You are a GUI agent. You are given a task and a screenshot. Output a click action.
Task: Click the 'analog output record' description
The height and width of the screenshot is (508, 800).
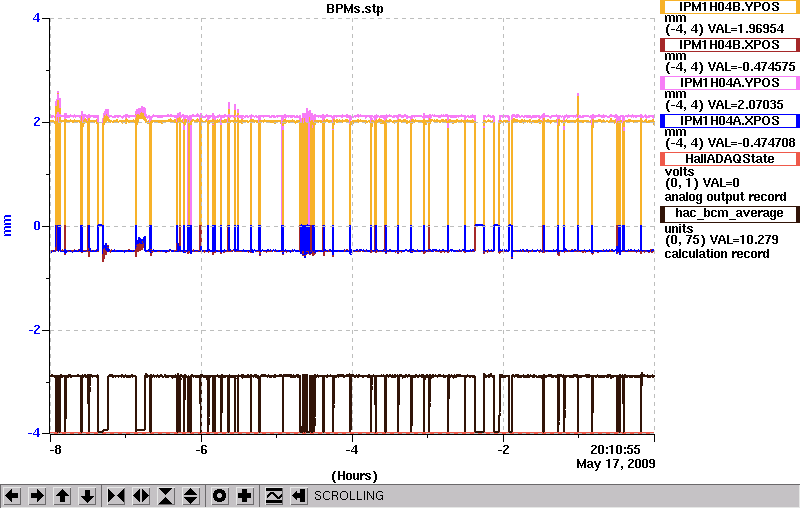pyautogui.click(x=725, y=197)
